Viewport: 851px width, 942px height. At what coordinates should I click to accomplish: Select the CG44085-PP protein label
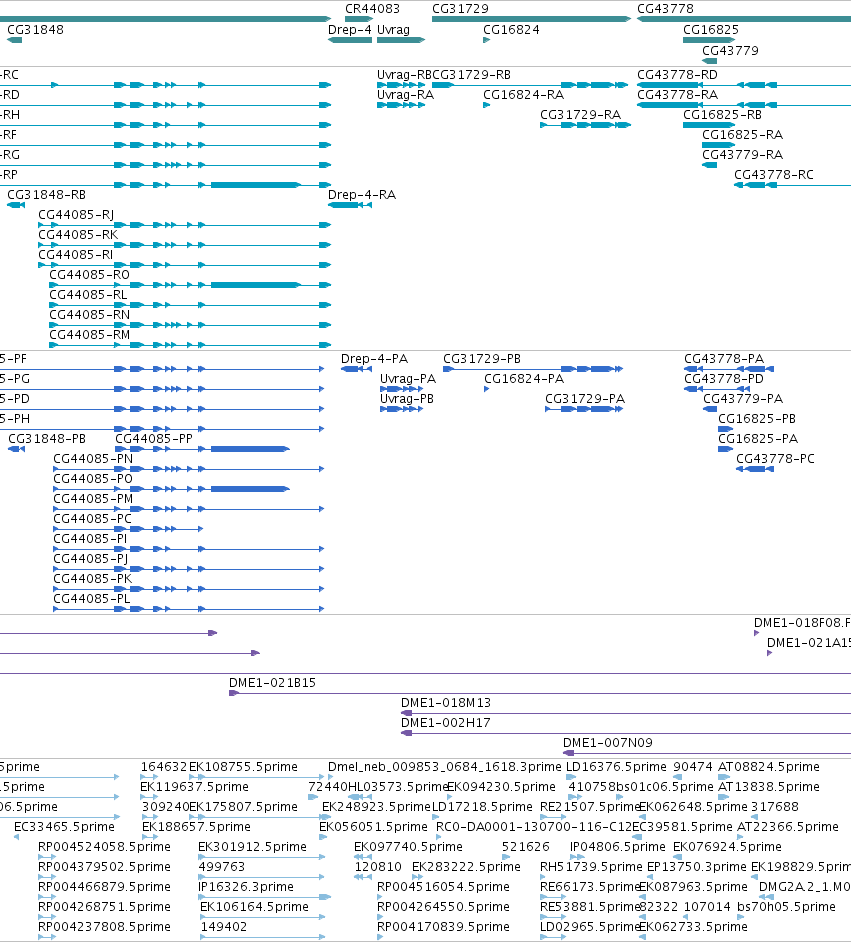pos(154,439)
